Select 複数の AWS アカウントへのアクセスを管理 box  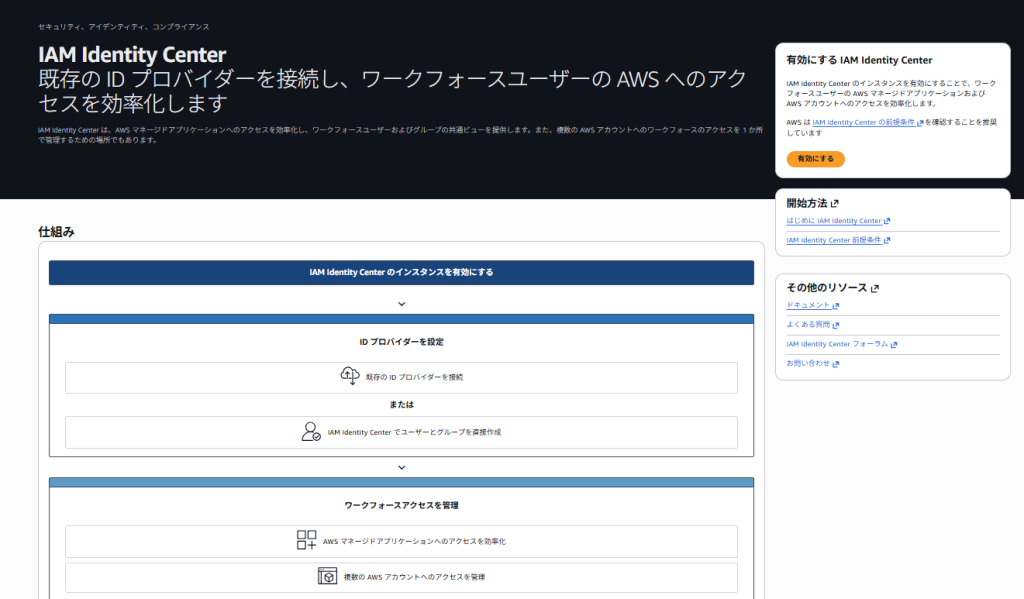[x=401, y=577]
